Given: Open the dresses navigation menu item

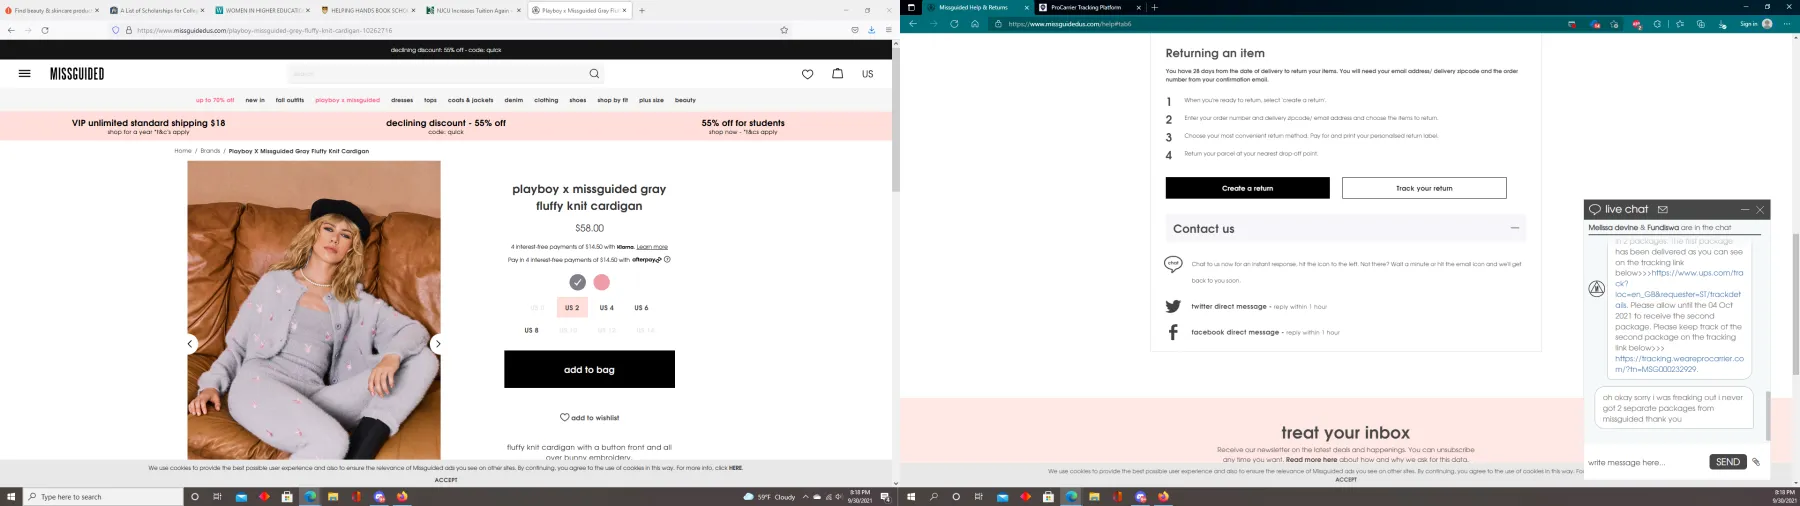Looking at the screenshot, I should [402, 100].
